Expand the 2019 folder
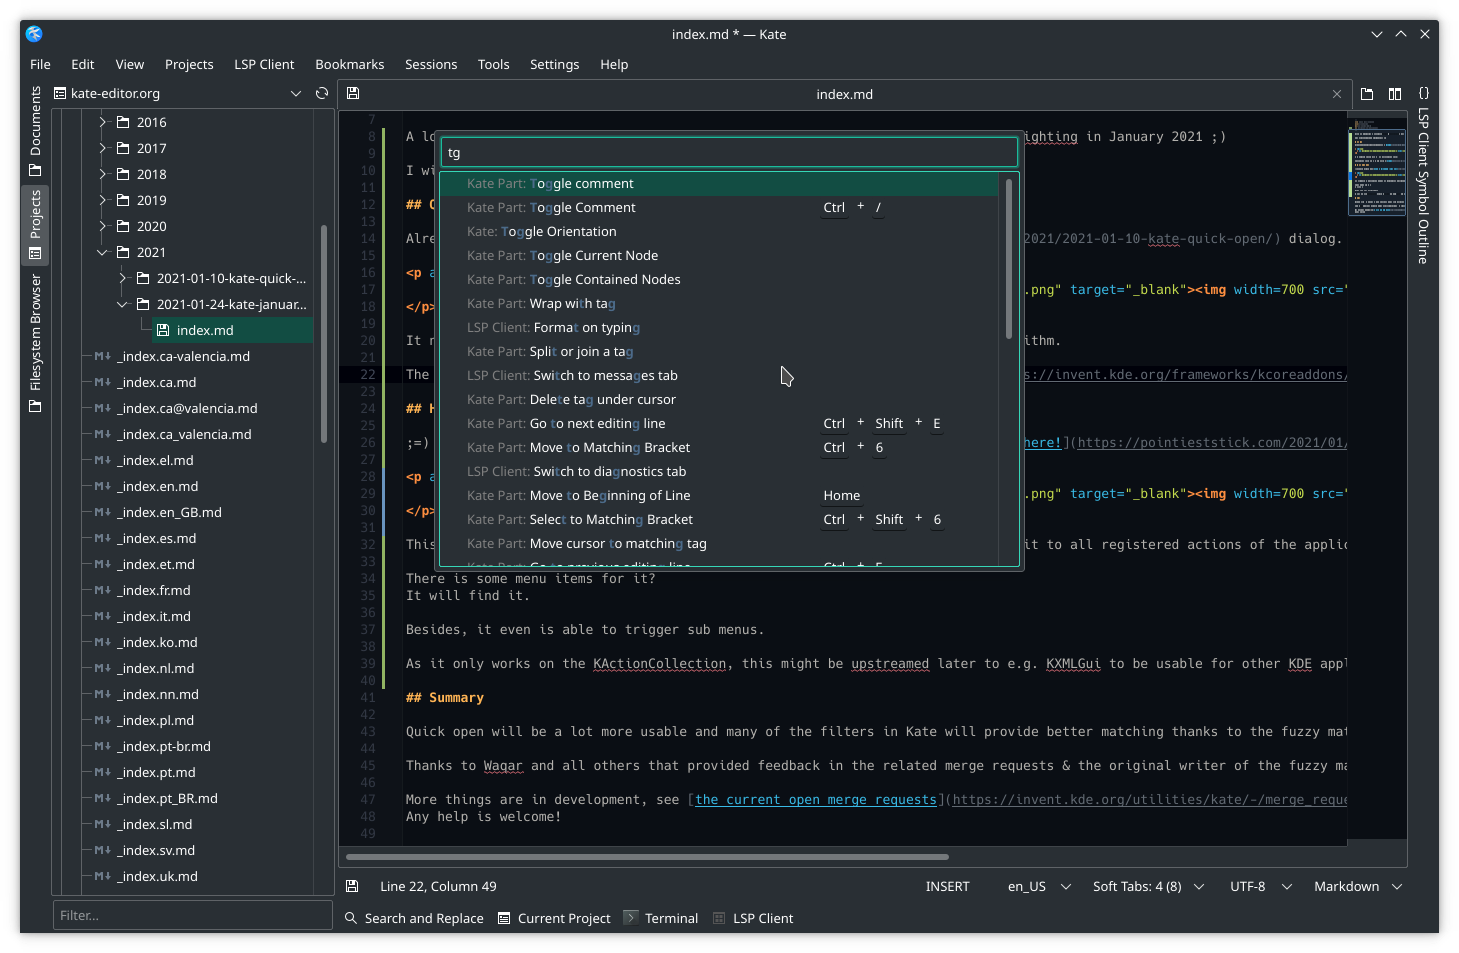 [x=102, y=200]
